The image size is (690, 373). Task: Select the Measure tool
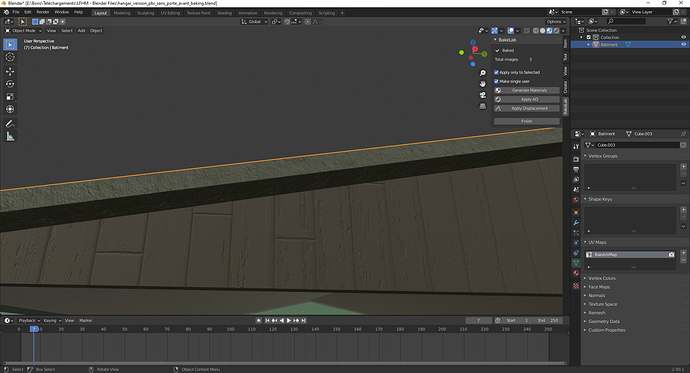[x=10, y=137]
